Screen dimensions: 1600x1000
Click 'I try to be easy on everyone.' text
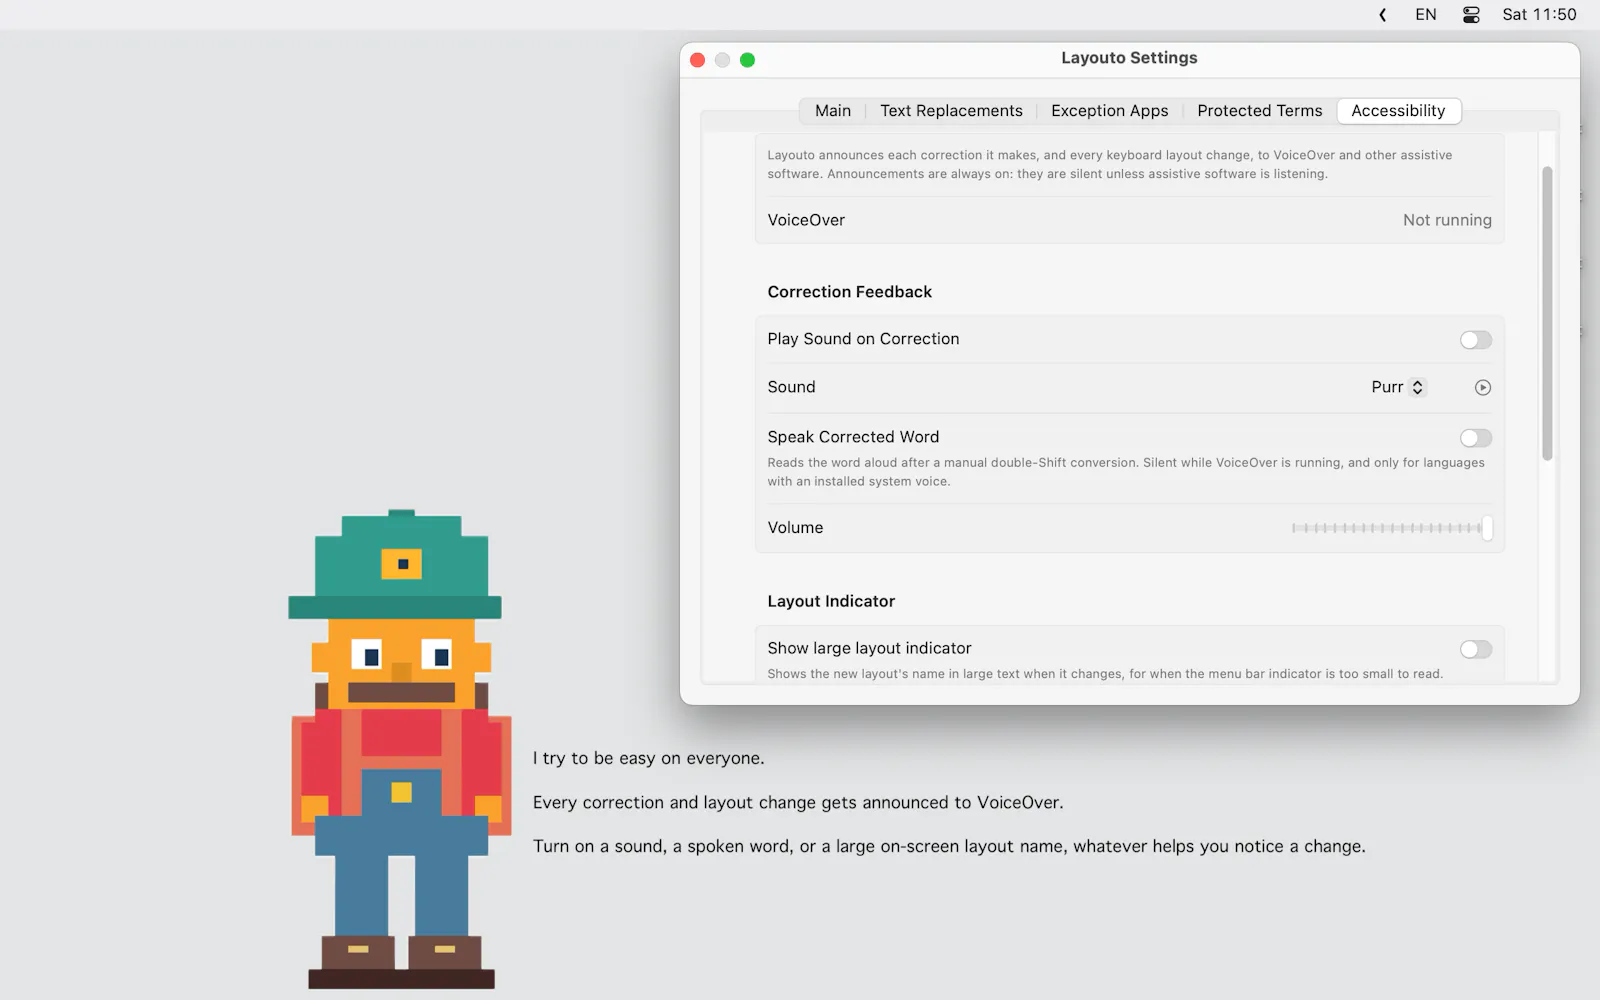648,758
